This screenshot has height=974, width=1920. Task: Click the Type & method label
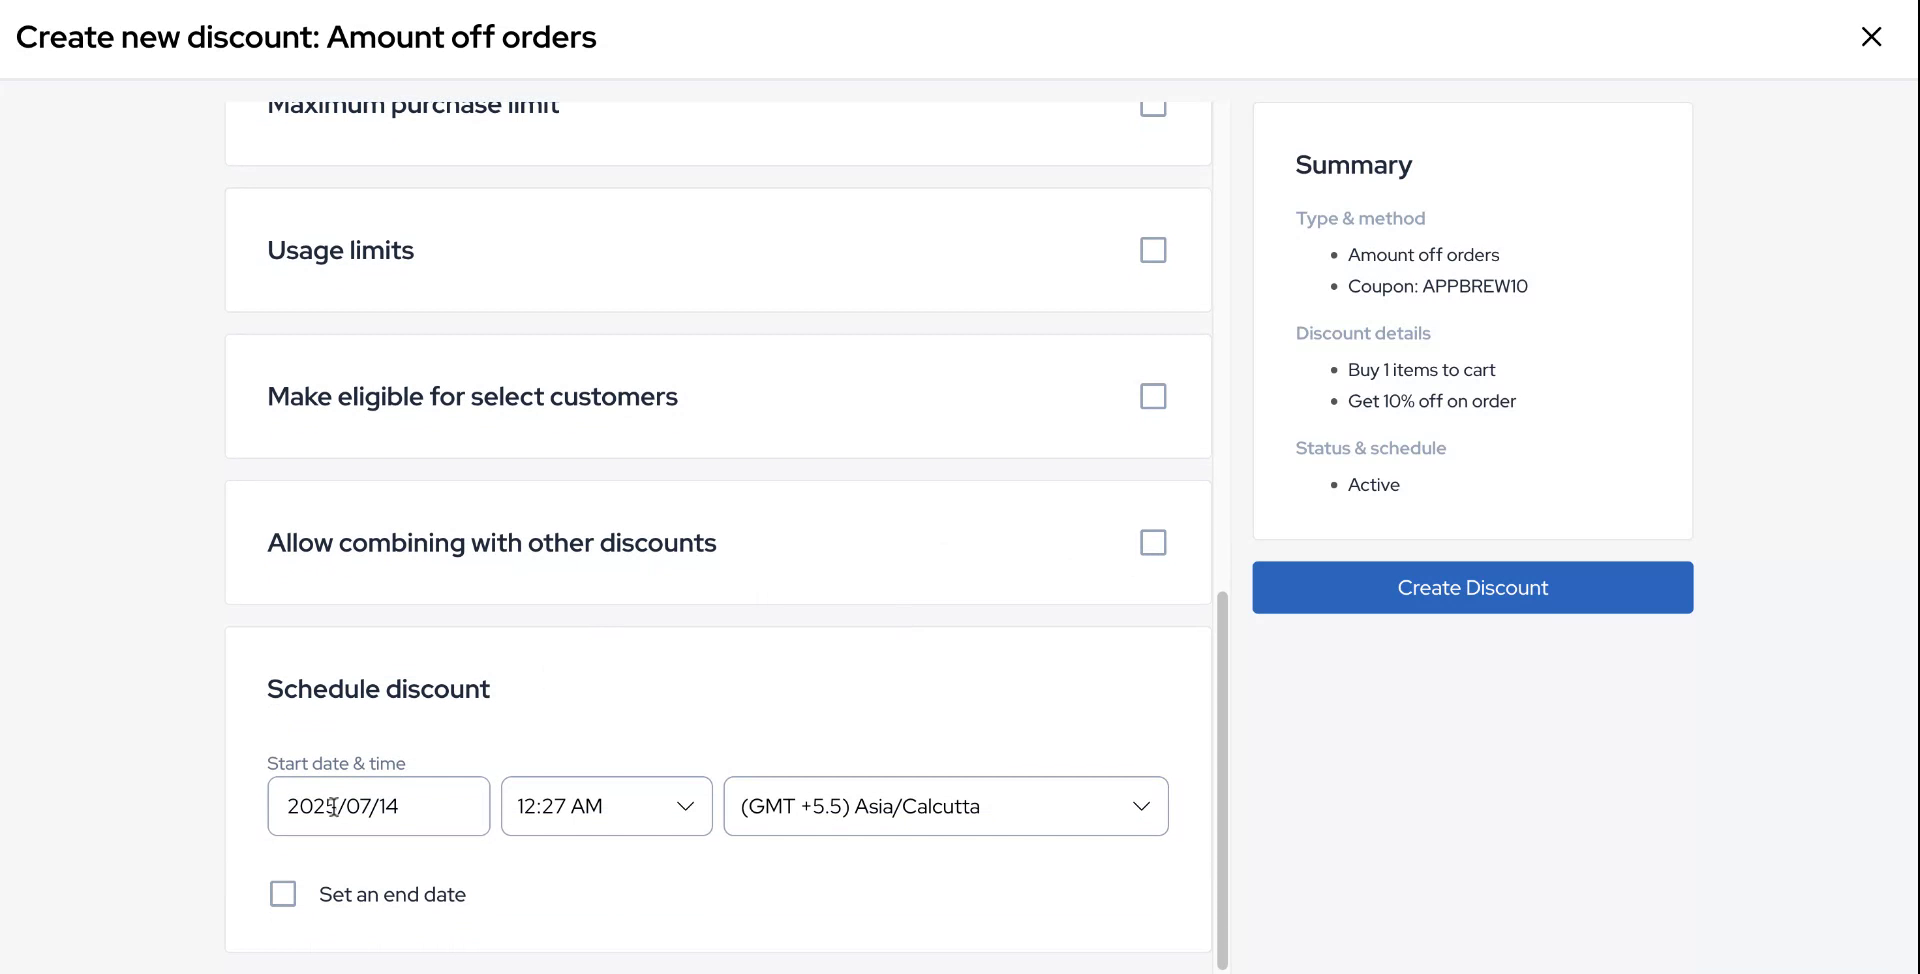pyautogui.click(x=1360, y=218)
